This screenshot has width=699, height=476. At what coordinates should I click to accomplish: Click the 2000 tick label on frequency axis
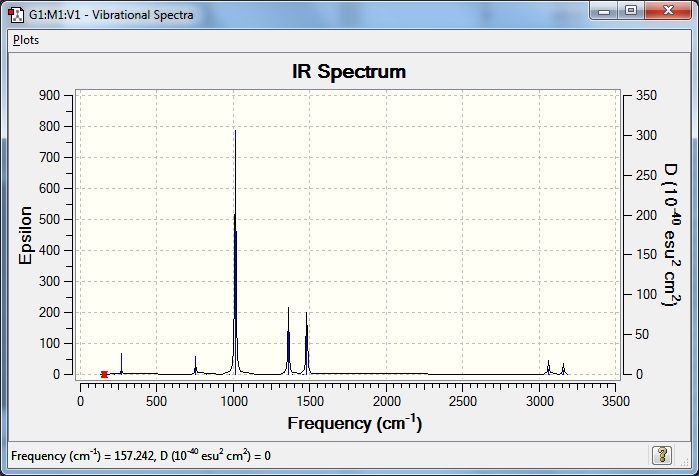[387, 401]
